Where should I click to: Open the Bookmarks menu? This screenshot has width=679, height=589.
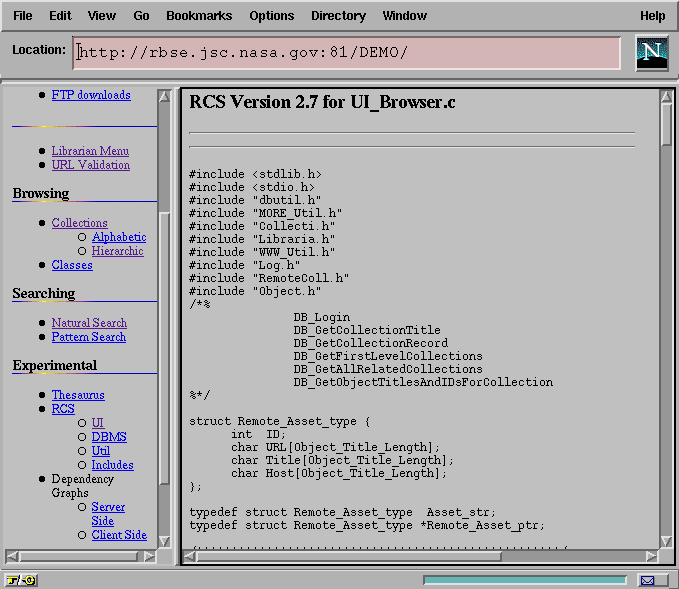(199, 16)
